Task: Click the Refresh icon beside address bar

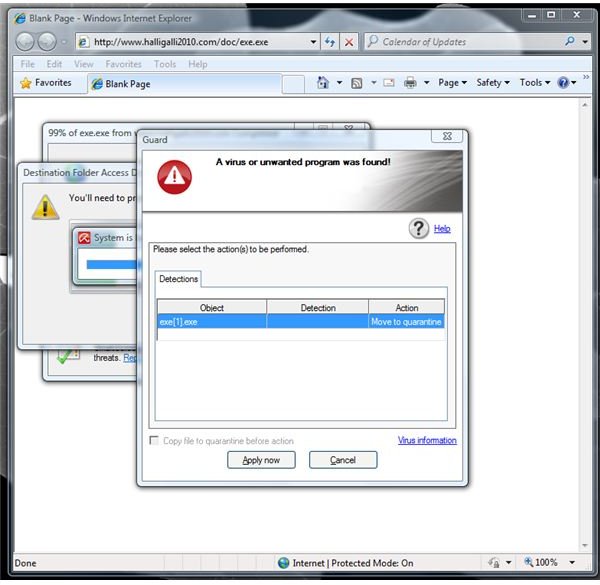Action: (x=330, y=42)
